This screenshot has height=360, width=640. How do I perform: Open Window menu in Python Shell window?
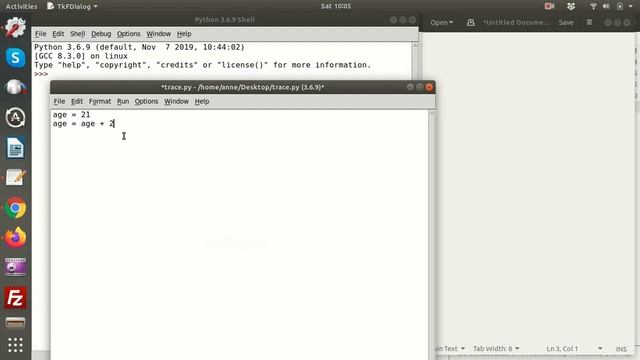pyautogui.click(x=158, y=34)
